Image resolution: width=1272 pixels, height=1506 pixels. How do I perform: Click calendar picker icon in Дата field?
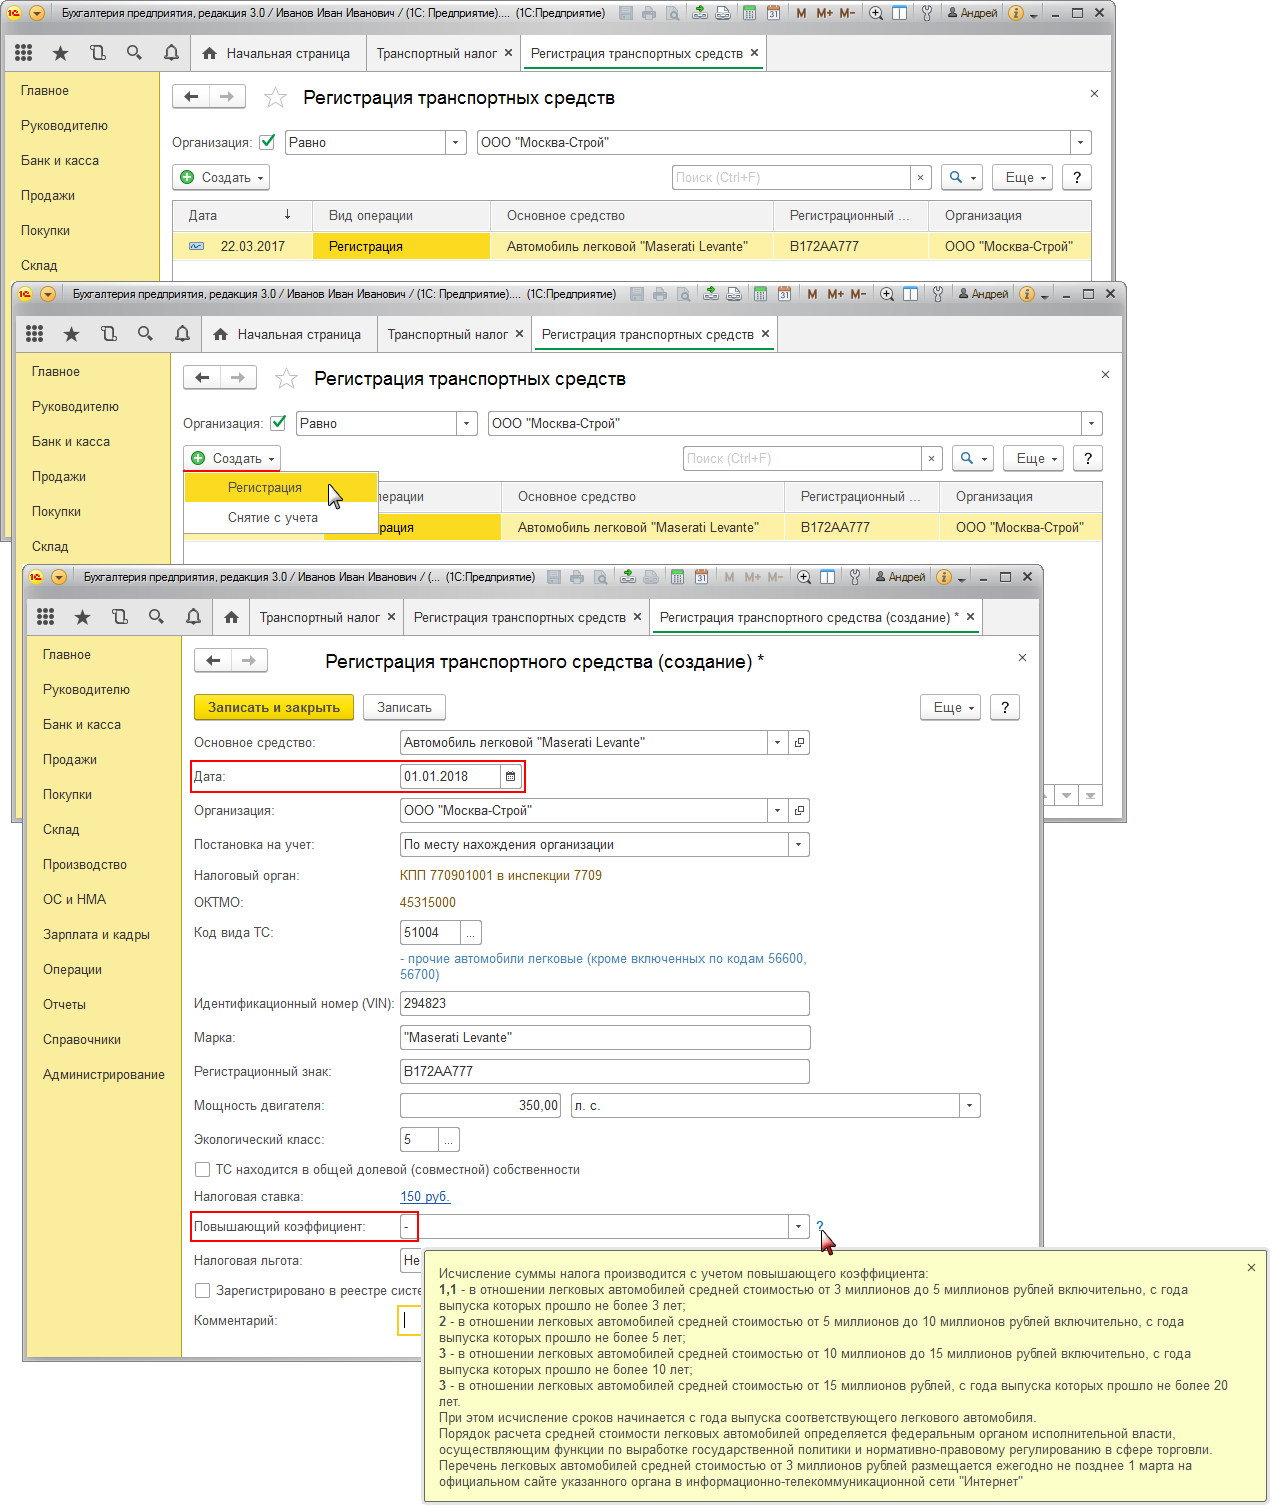click(510, 776)
